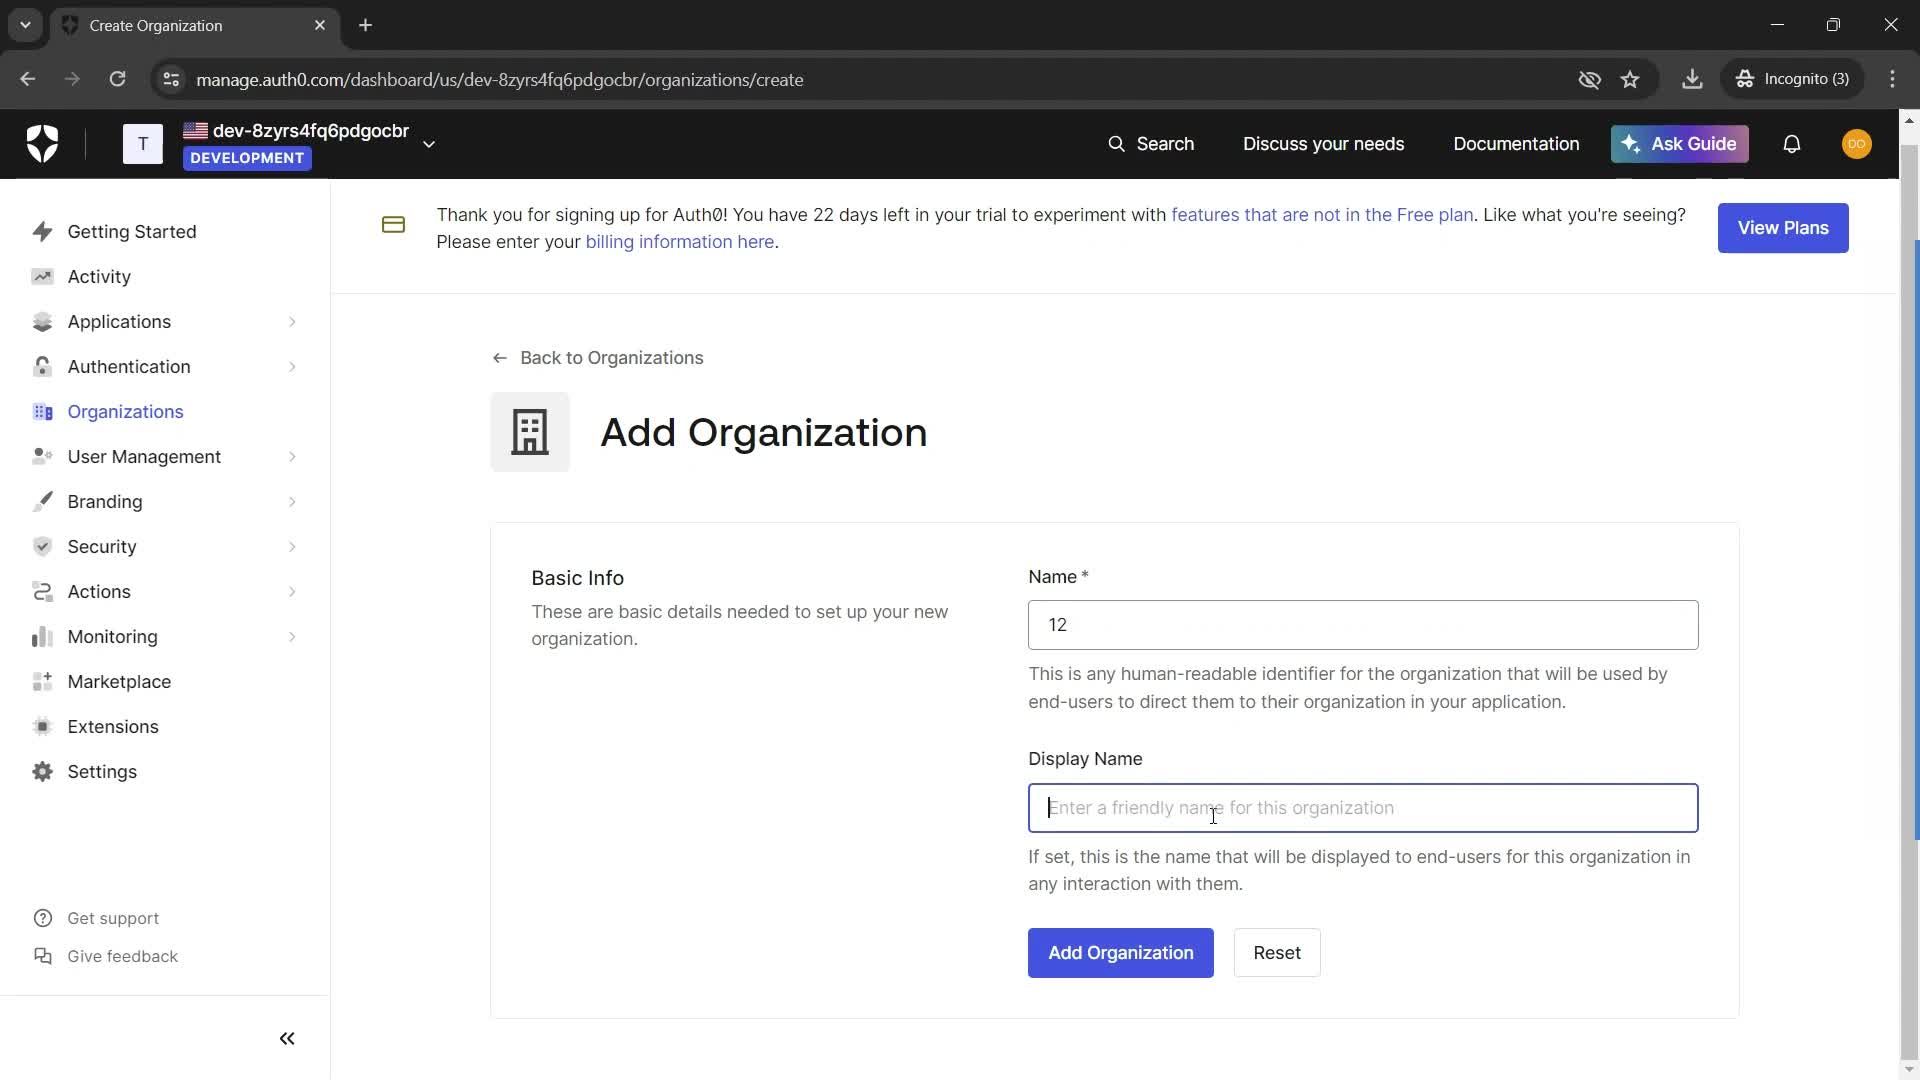Click the Display Name input field

pos(1363,808)
